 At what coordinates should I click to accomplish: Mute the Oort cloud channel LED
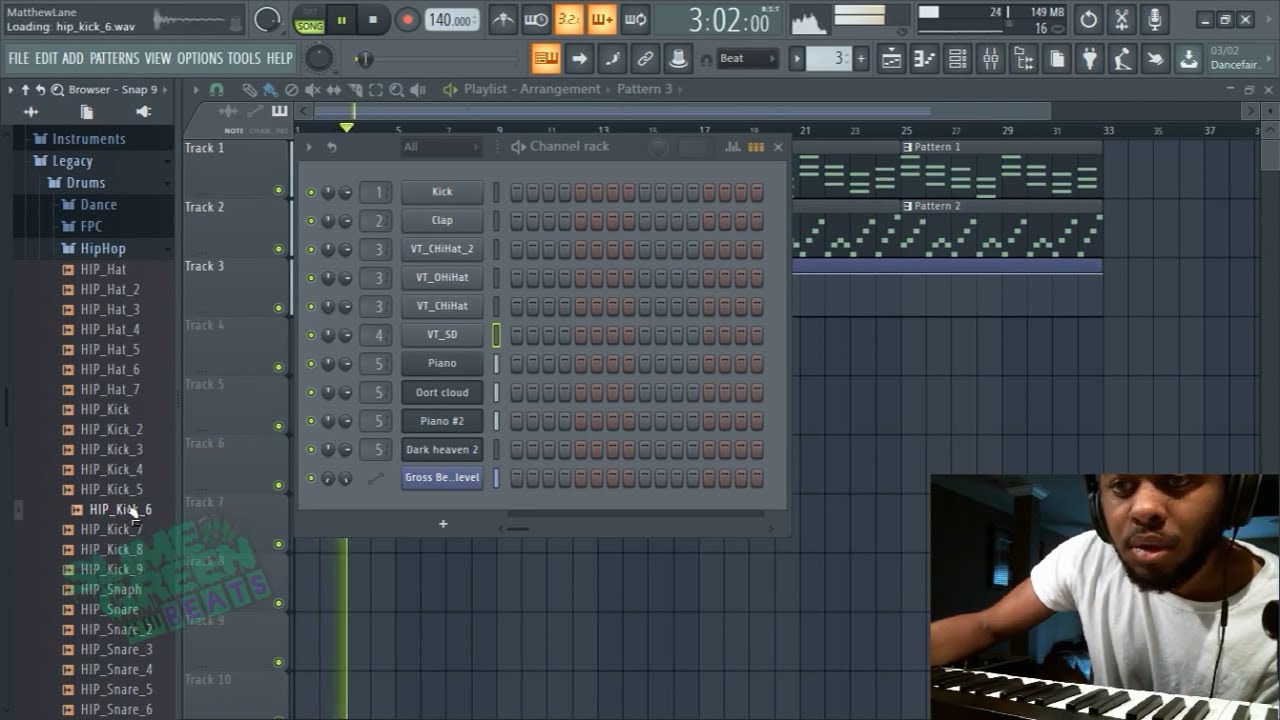pyautogui.click(x=311, y=393)
